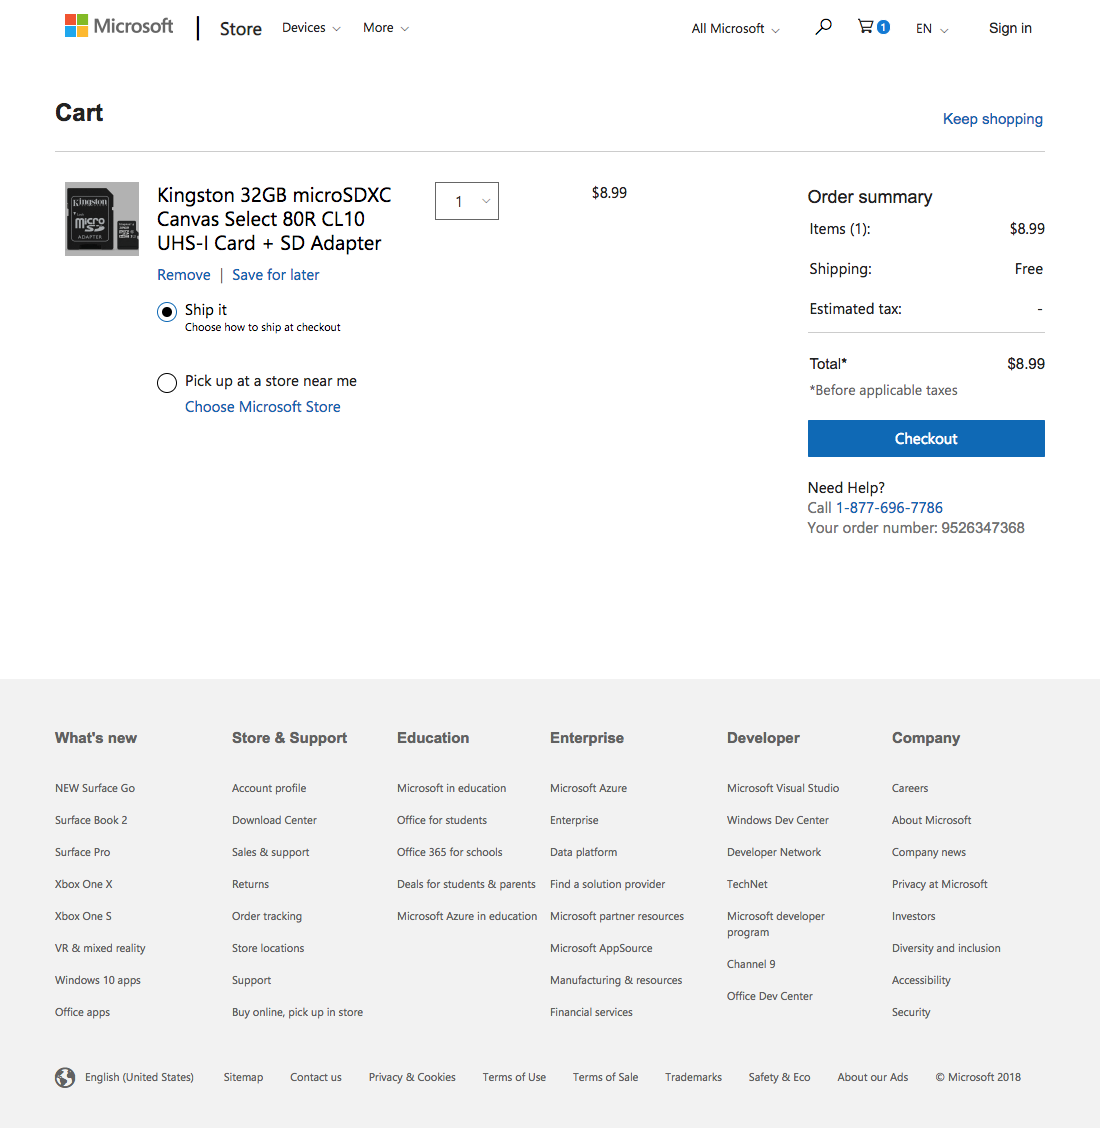Screen dimensions: 1100x1128
Task: Call the help phone number link
Action: [889, 507]
